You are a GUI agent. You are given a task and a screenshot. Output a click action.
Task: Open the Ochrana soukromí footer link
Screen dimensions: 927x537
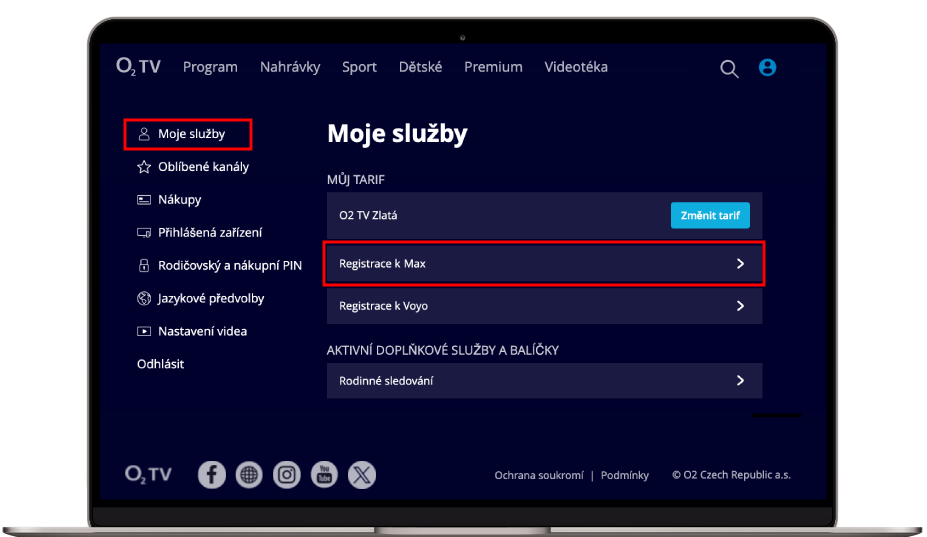[538, 476]
